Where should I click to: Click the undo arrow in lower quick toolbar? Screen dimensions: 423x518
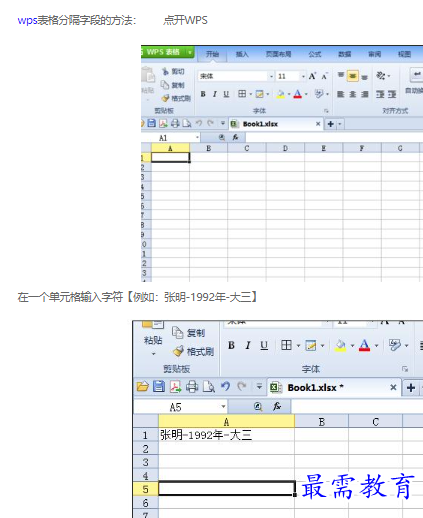click(x=225, y=387)
